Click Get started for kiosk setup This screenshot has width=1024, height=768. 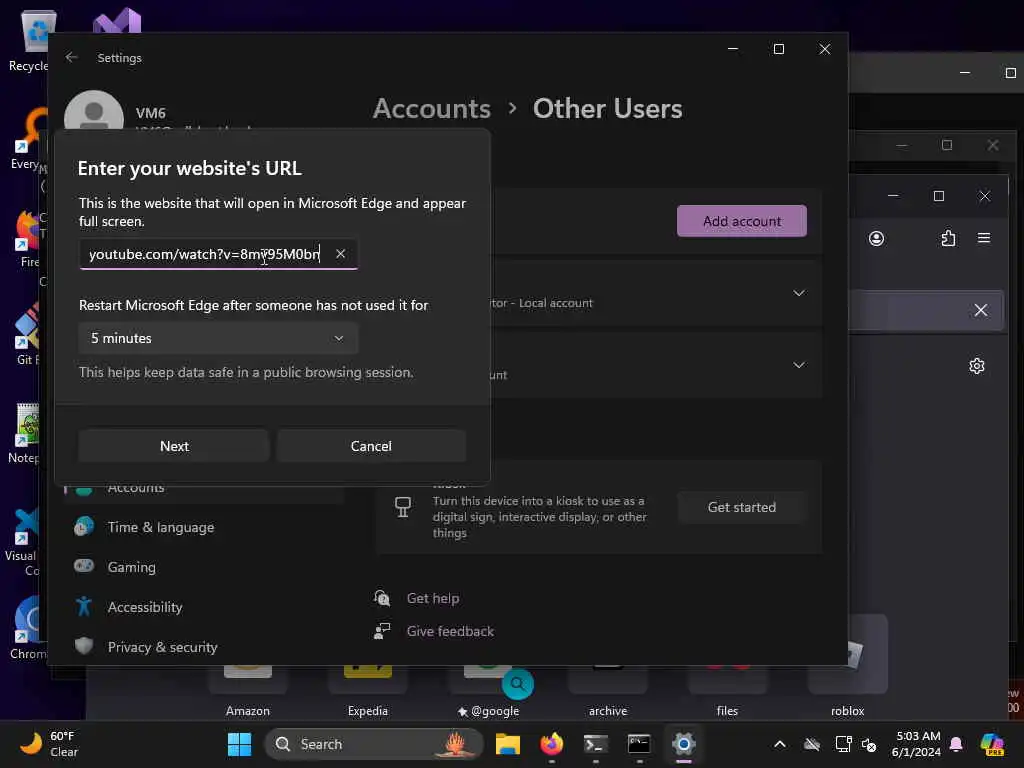742,507
